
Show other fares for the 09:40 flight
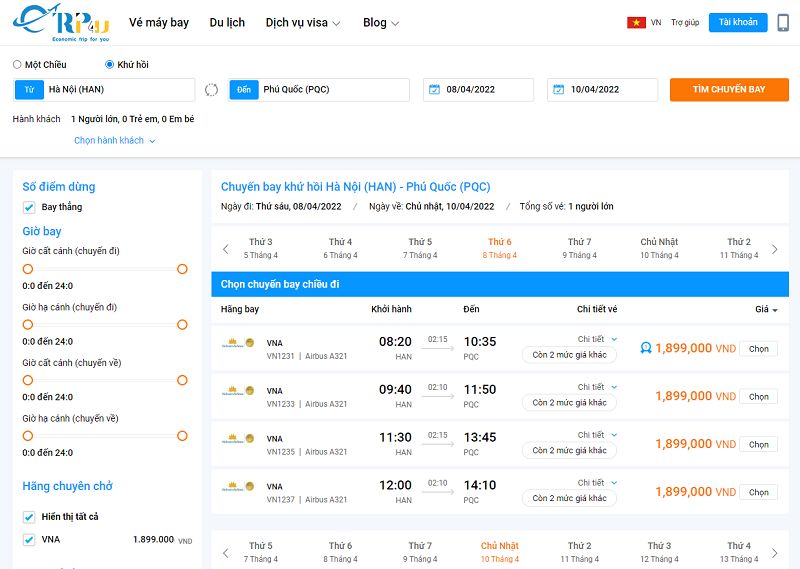pyautogui.click(x=569, y=403)
